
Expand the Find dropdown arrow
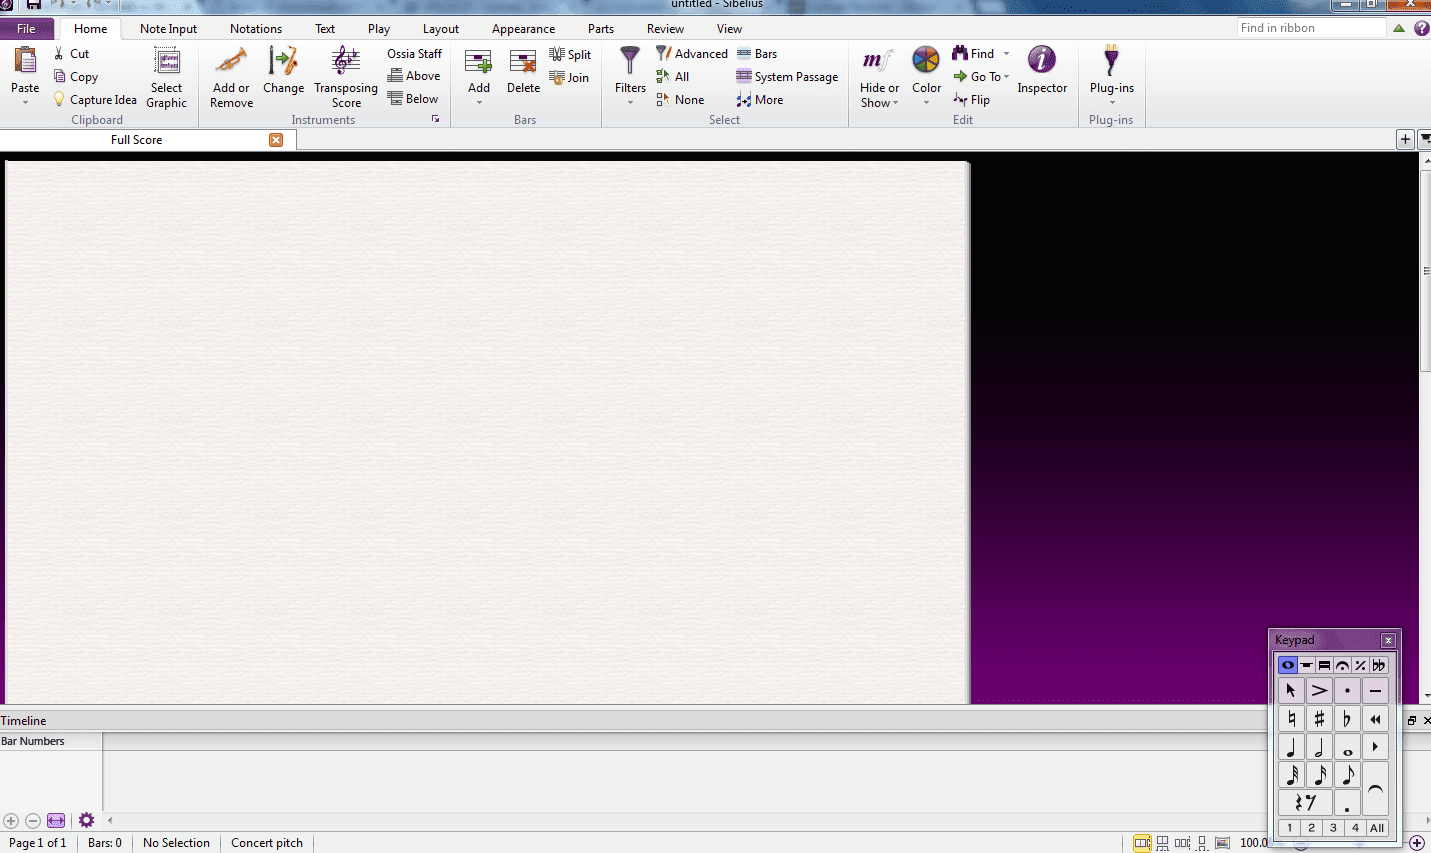(1006, 54)
